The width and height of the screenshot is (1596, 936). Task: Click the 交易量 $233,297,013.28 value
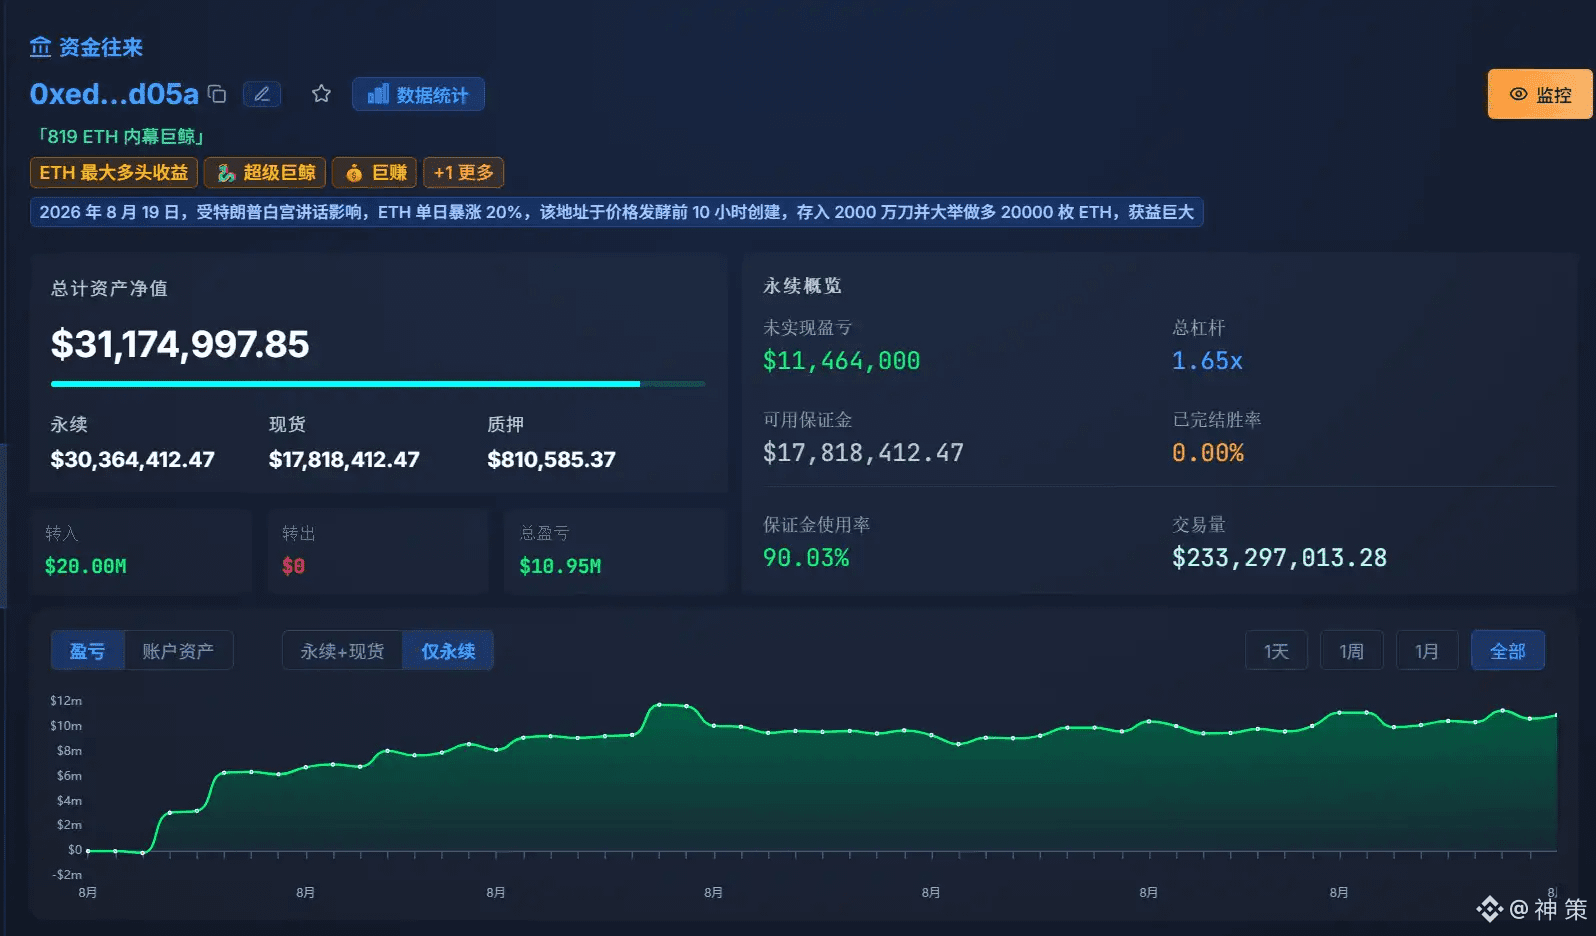pyautogui.click(x=1279, y=558)
